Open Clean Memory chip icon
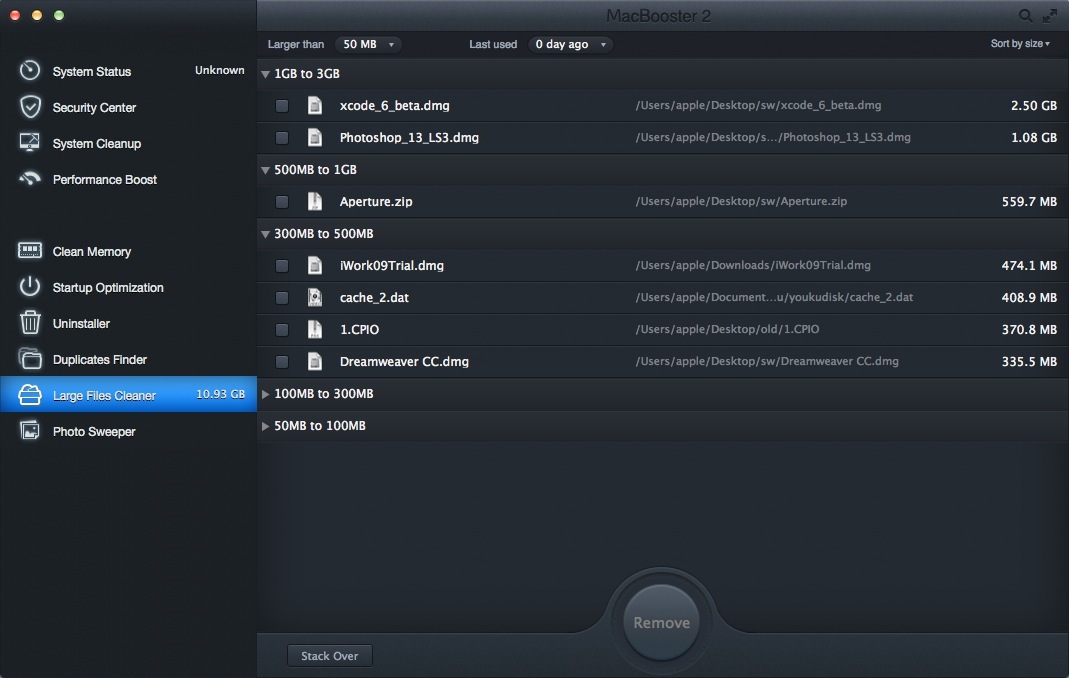 pyautogui.click(x=30, y=251)
